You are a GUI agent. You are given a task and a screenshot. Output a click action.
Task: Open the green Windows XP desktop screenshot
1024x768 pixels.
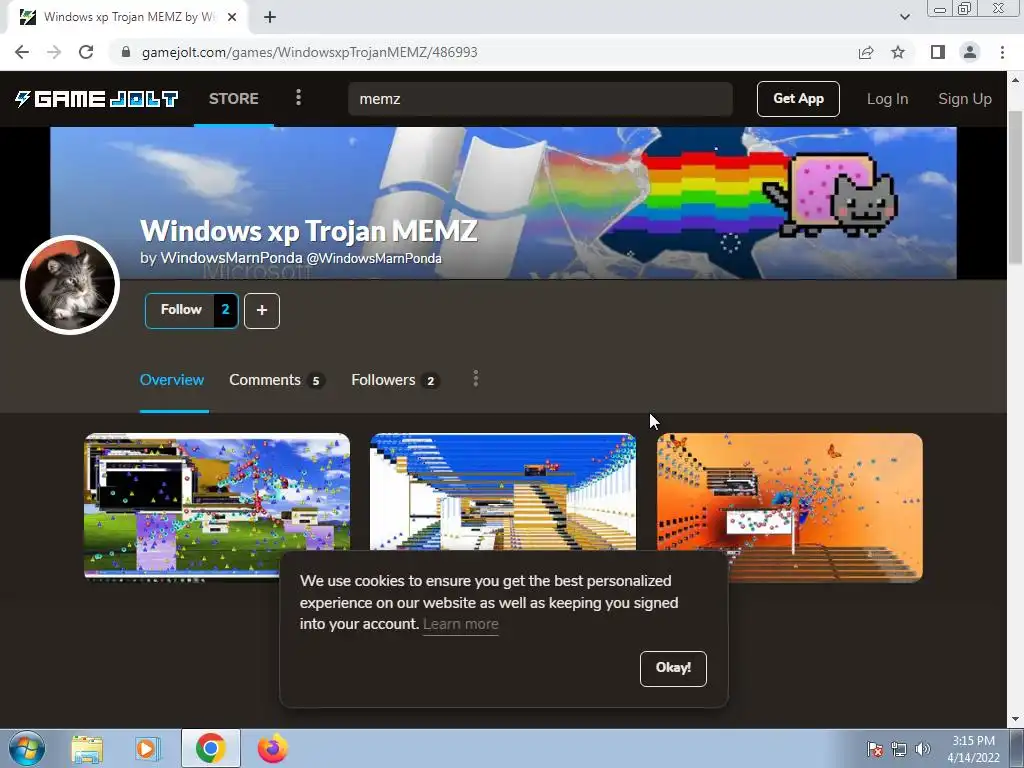217,505
